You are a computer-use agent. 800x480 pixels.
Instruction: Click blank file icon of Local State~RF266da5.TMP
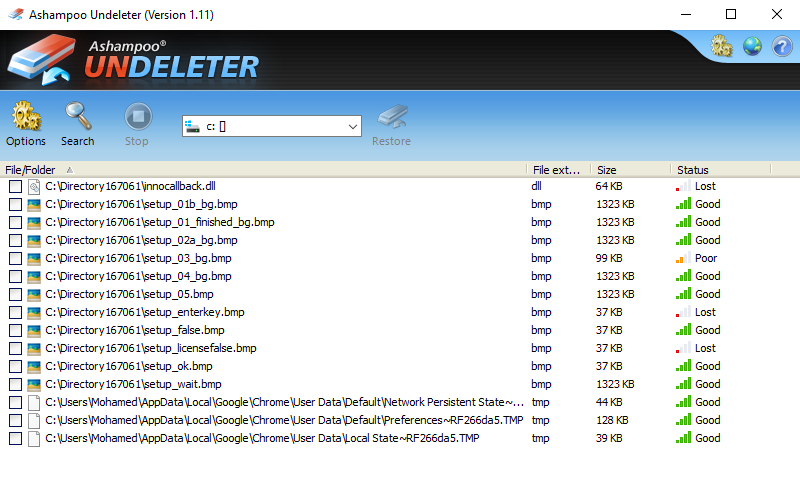point(34,439)
